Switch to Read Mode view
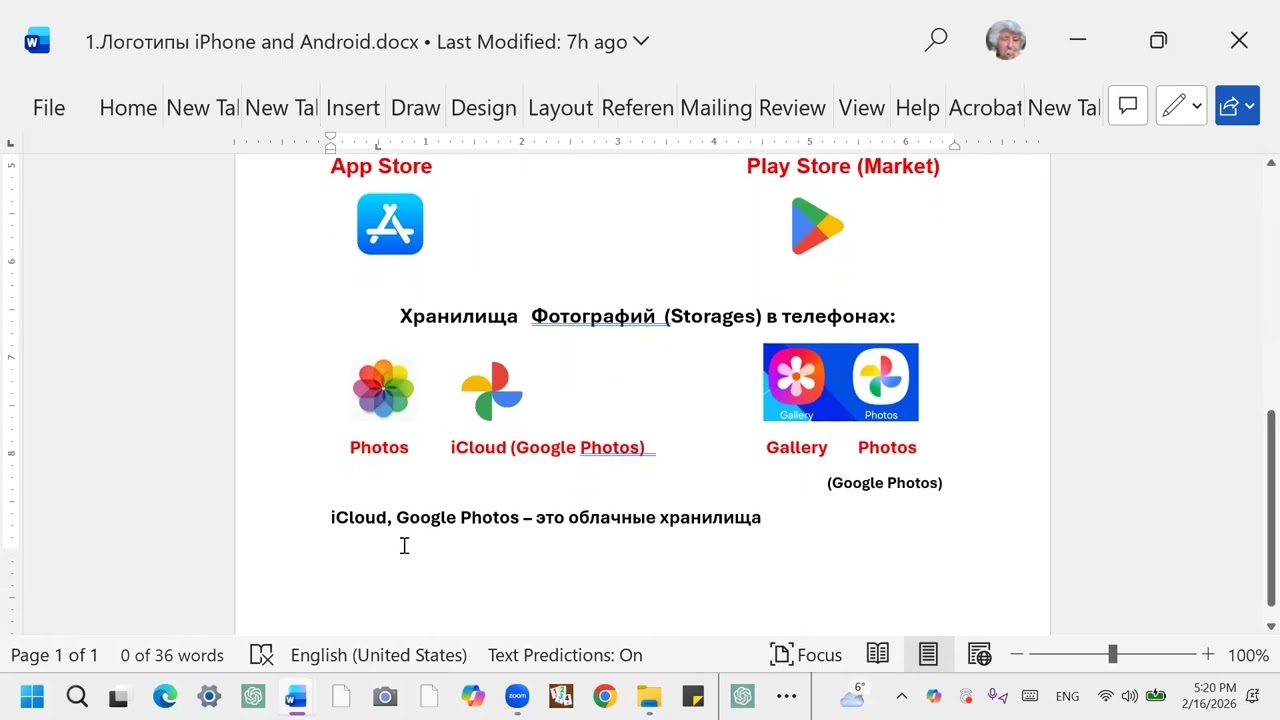The image size is (1280, 720). point(878,655)
